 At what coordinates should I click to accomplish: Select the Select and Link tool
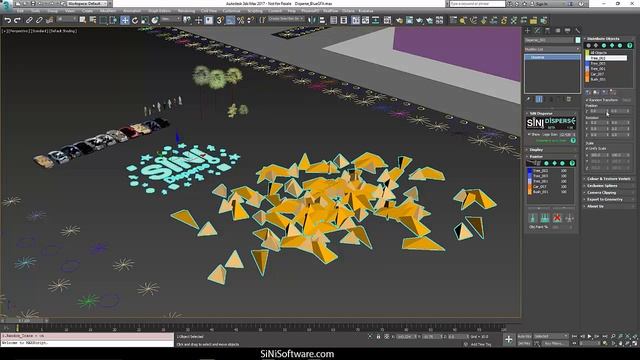(29, 20)
